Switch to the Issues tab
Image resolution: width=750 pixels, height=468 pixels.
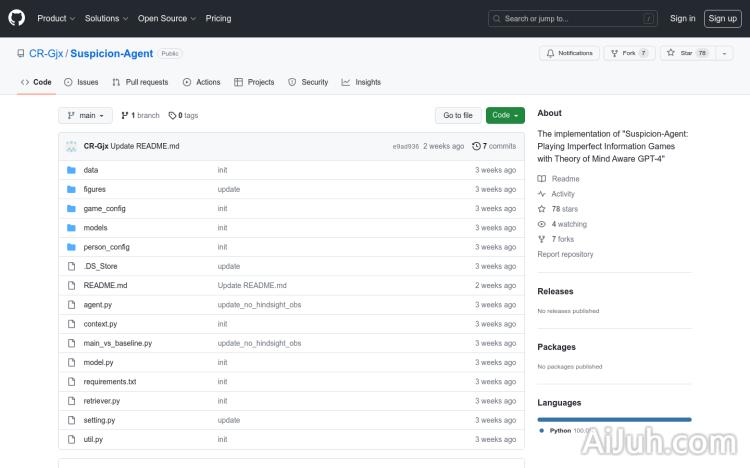point(81,82)
